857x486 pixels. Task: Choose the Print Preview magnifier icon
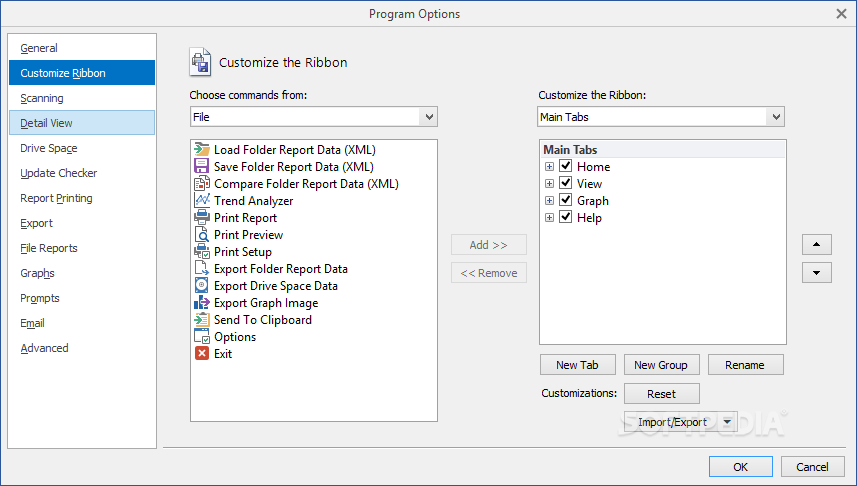(202, 234)
